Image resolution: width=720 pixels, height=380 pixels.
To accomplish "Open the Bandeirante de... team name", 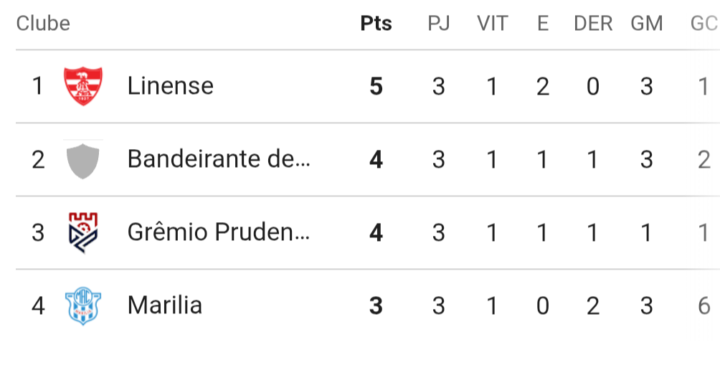I will point(219,159).
